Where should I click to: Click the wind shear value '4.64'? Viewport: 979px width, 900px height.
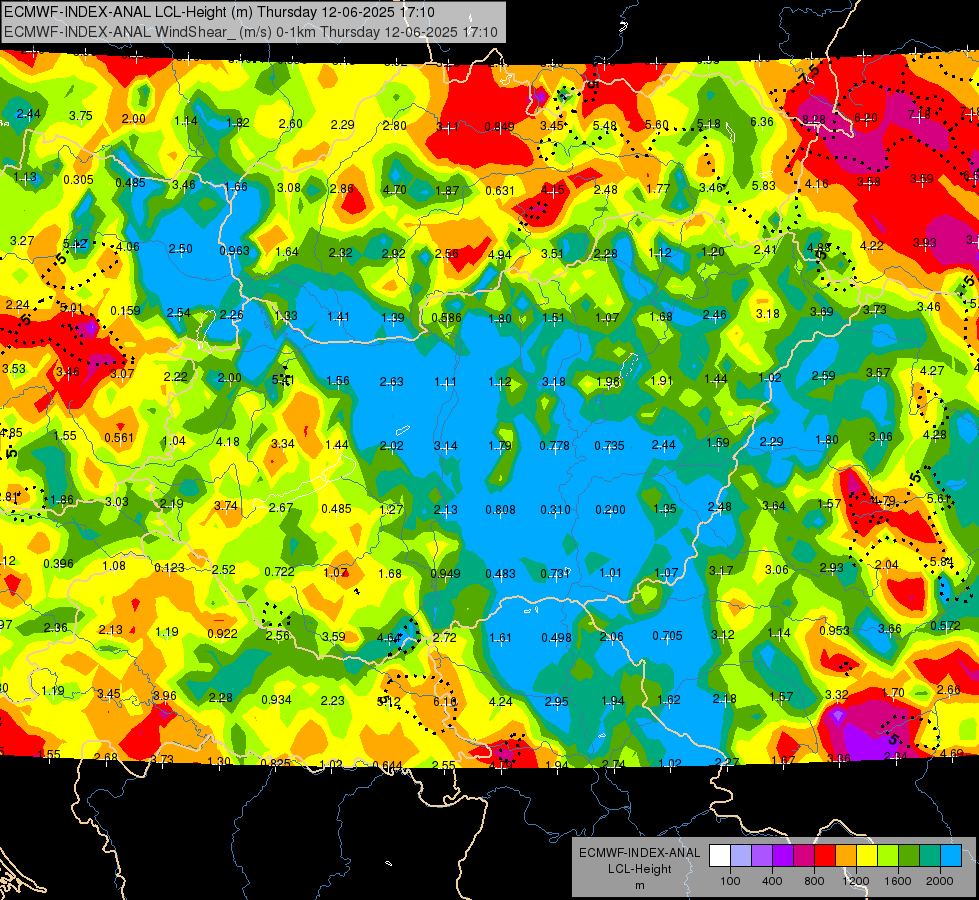pos(388,638)
